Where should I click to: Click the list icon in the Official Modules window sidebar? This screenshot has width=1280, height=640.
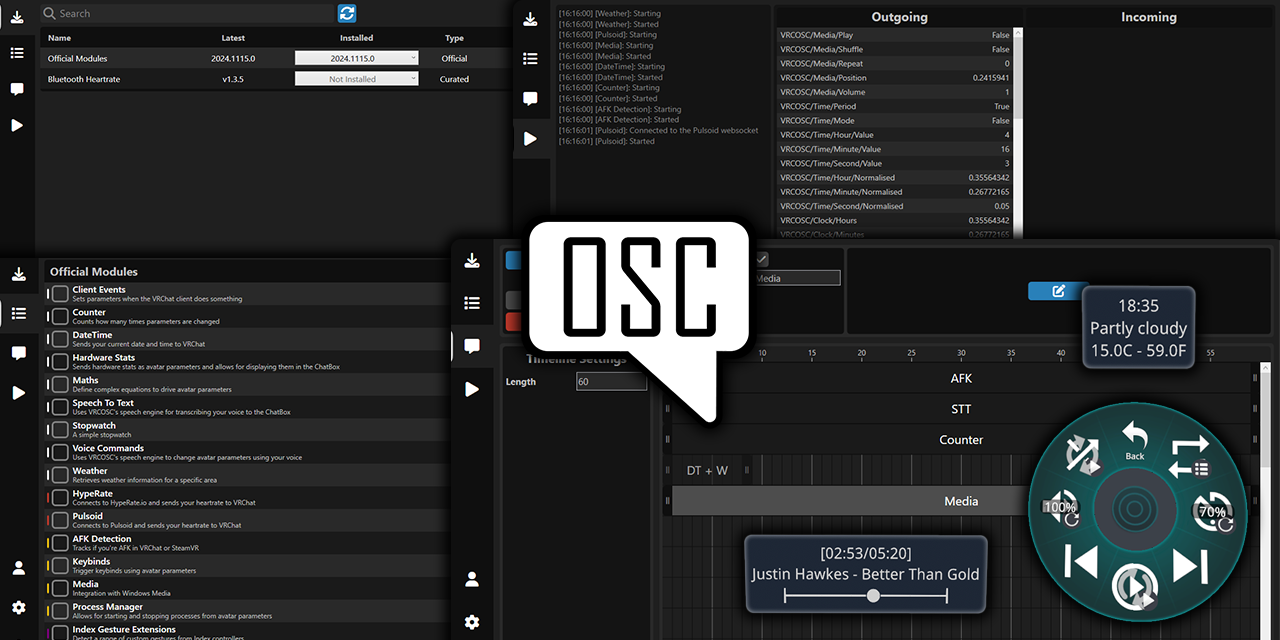[18, 313]
